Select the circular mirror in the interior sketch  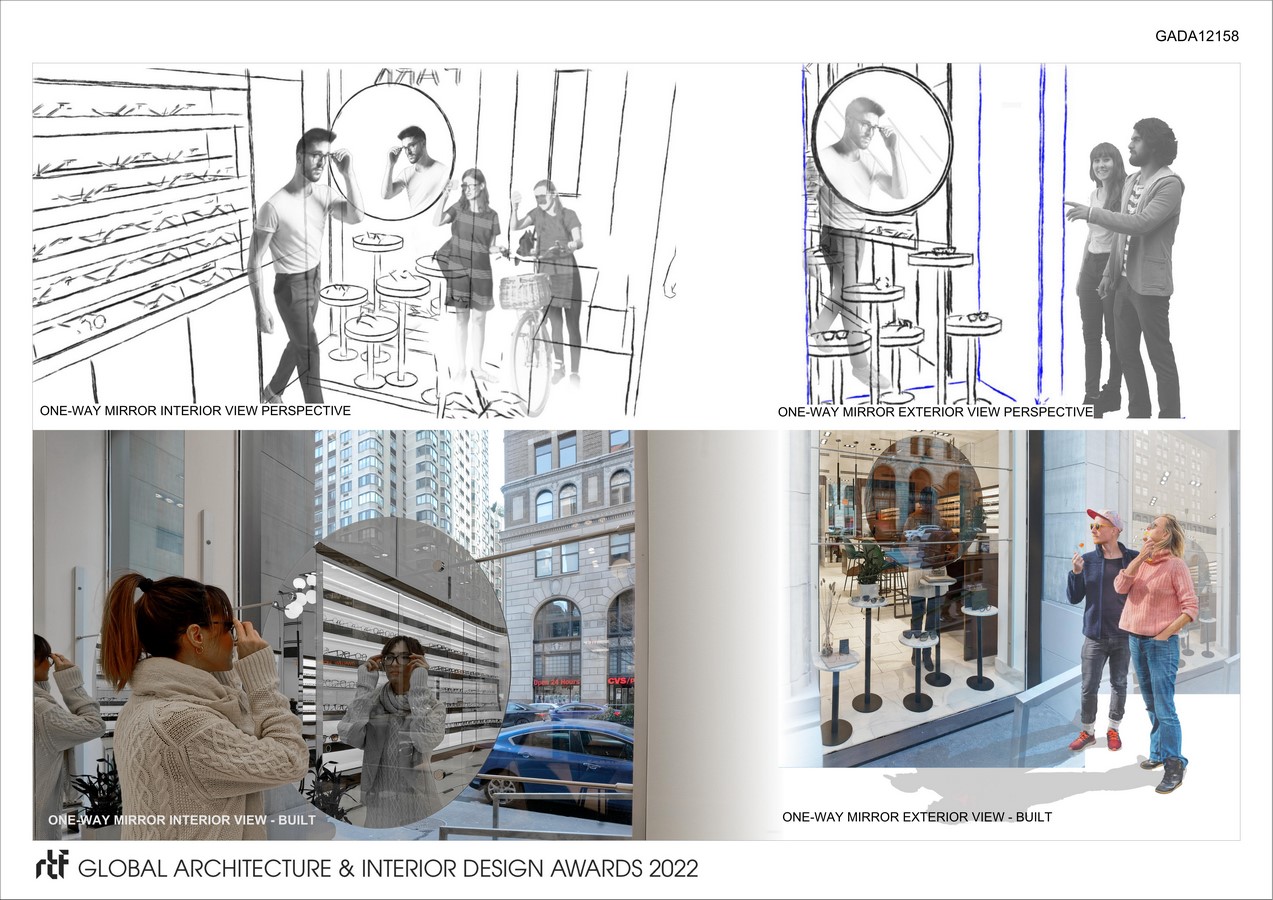(390, 150)
